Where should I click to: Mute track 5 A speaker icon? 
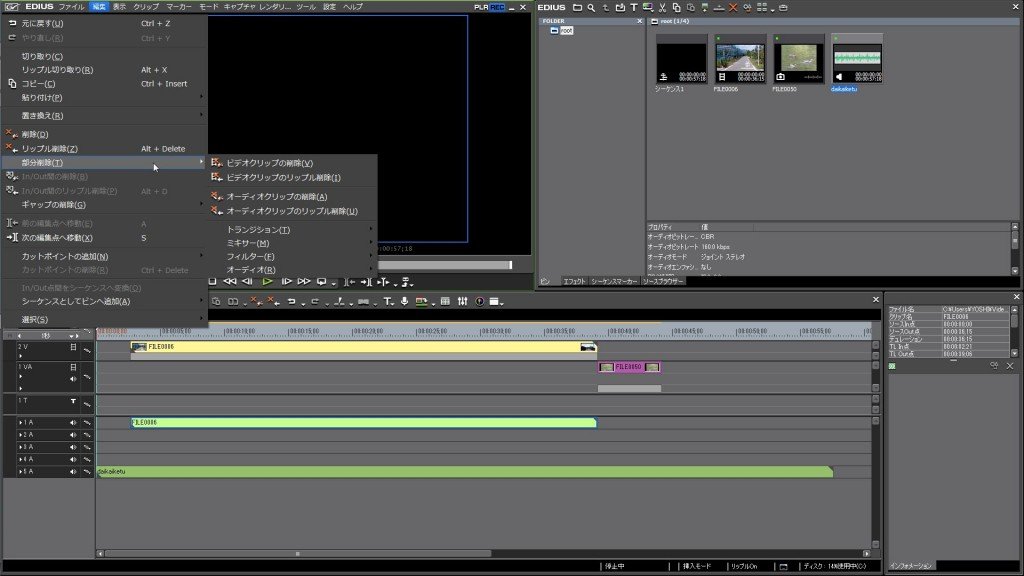tap(73, 472)
